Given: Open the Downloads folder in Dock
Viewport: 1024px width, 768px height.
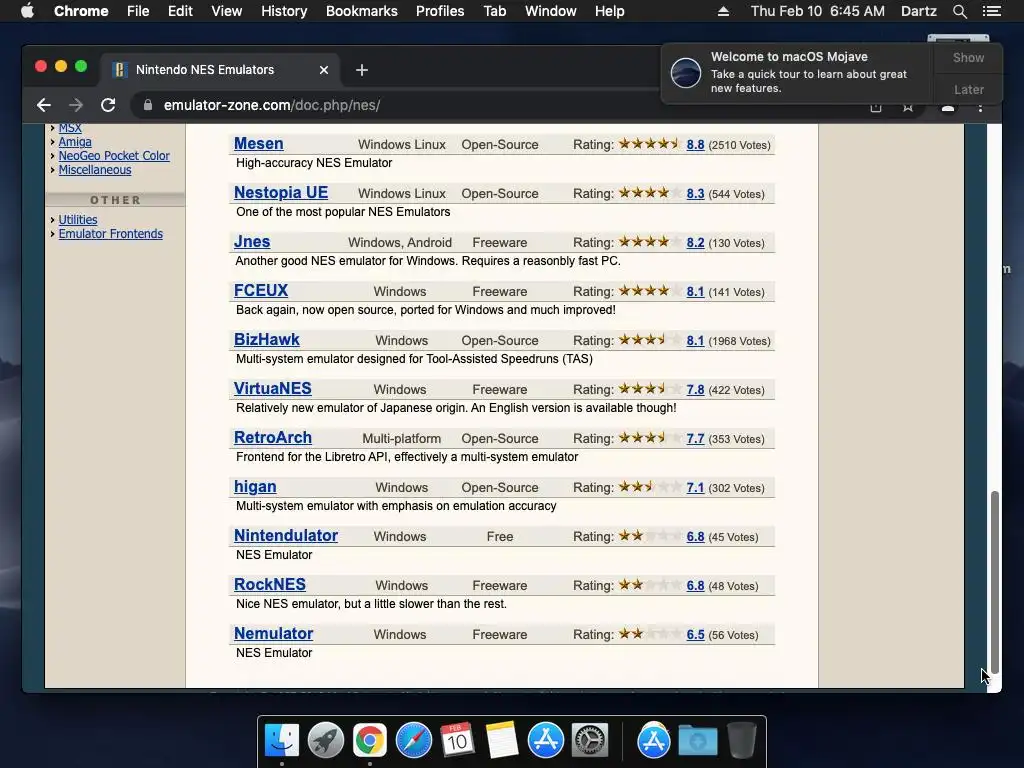Looking at the screenshot, I should (x=697, y=741).
